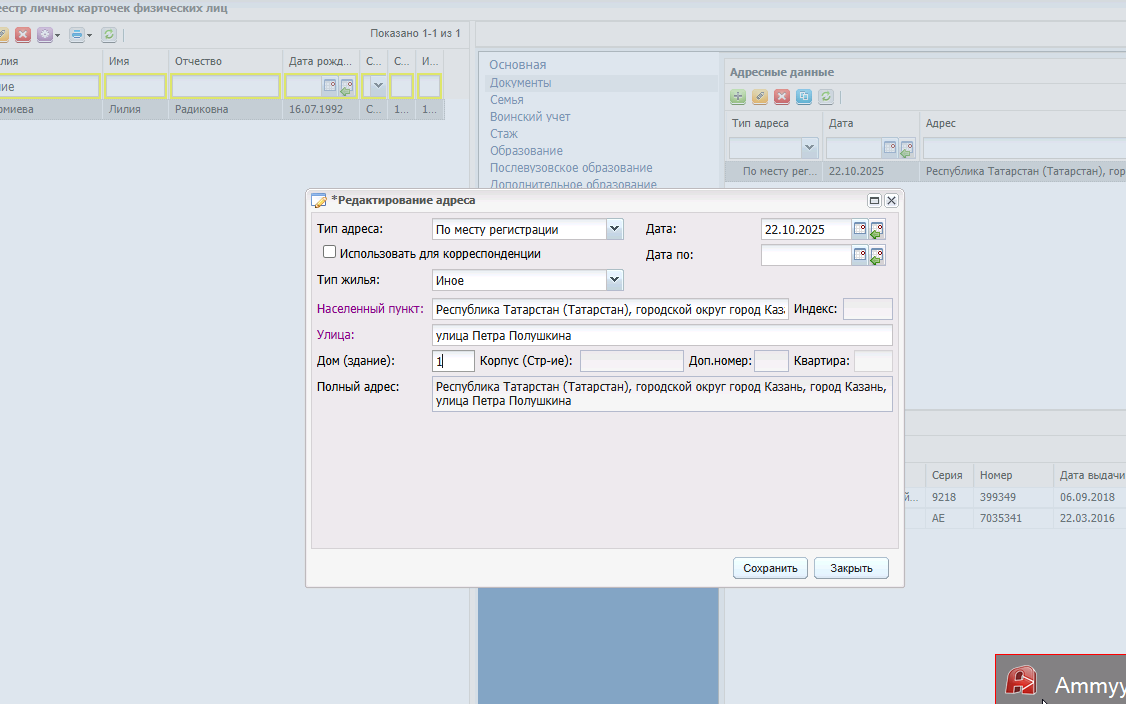Expand the Тип адреса dropdown in dialog

click(x=614, y=229)
